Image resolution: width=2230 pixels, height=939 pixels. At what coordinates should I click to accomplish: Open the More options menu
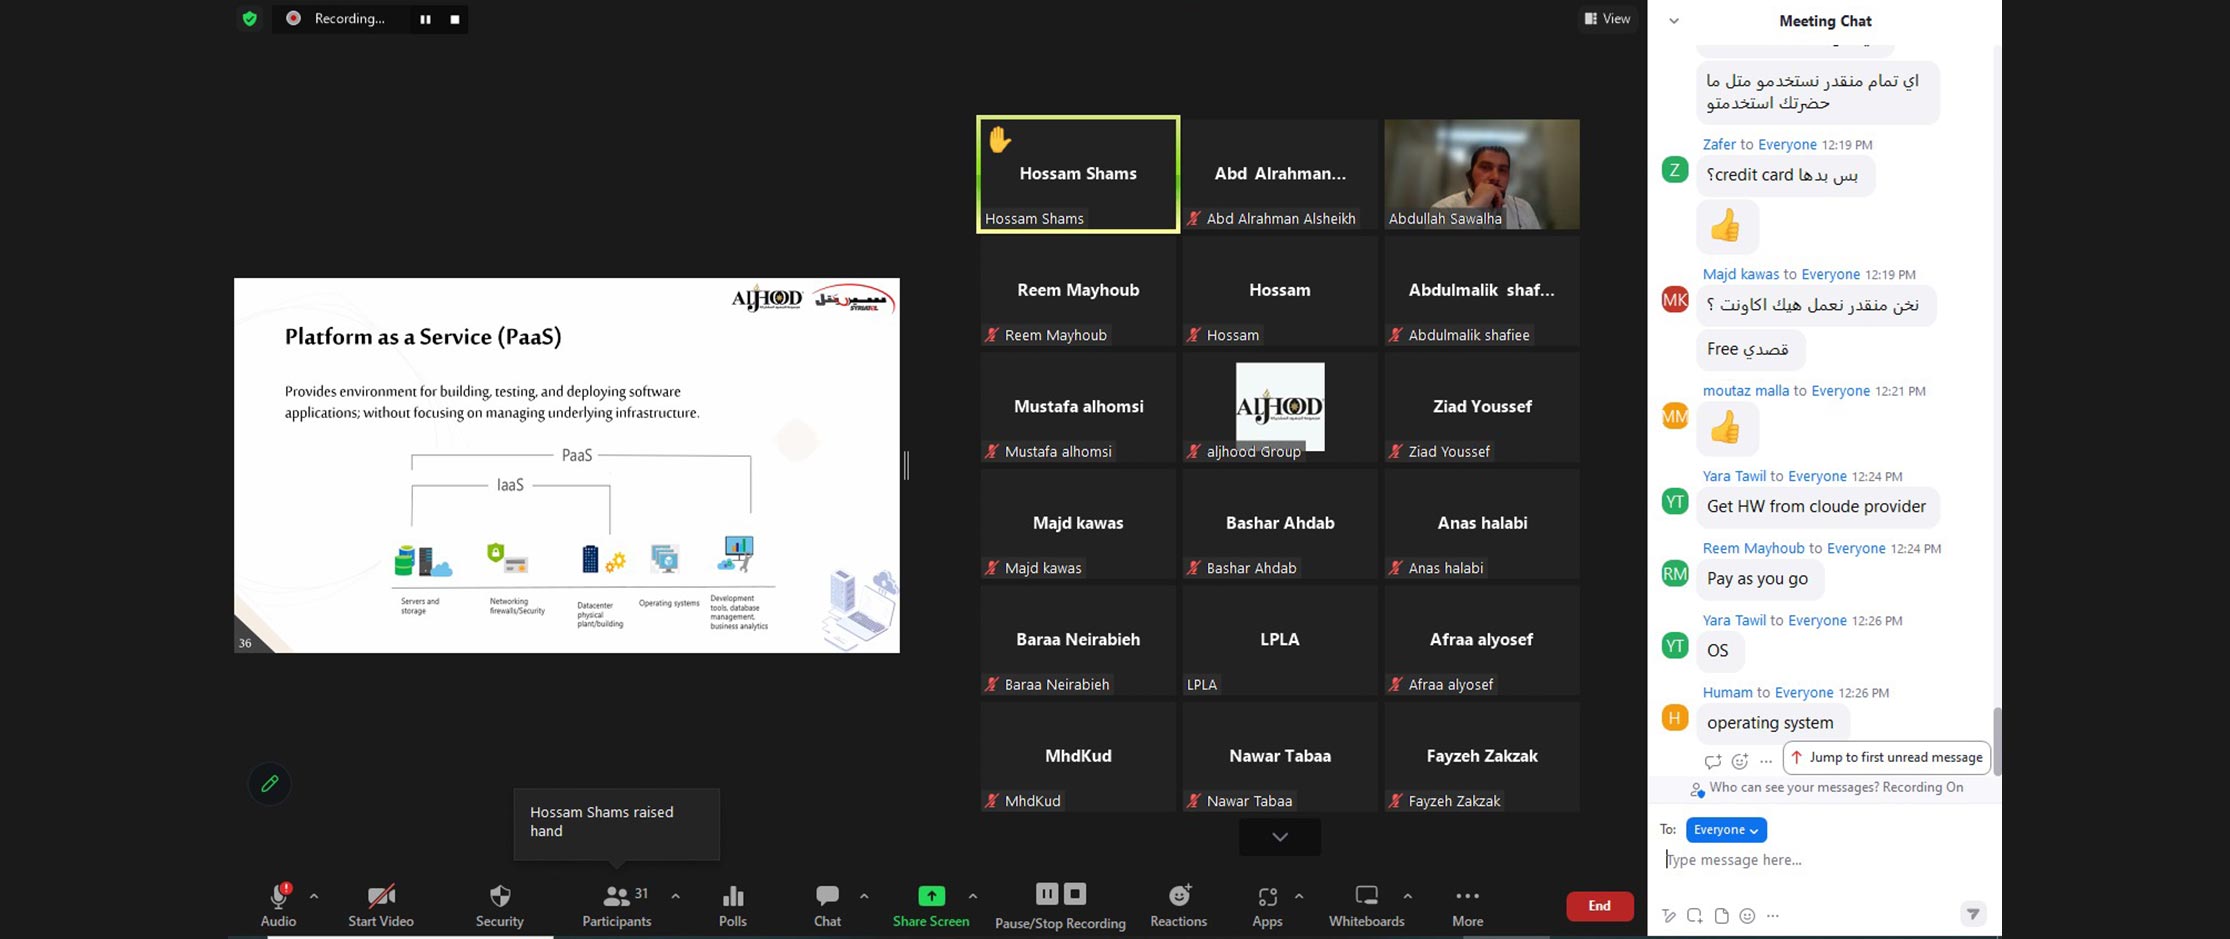click(x=1467, y=897)
